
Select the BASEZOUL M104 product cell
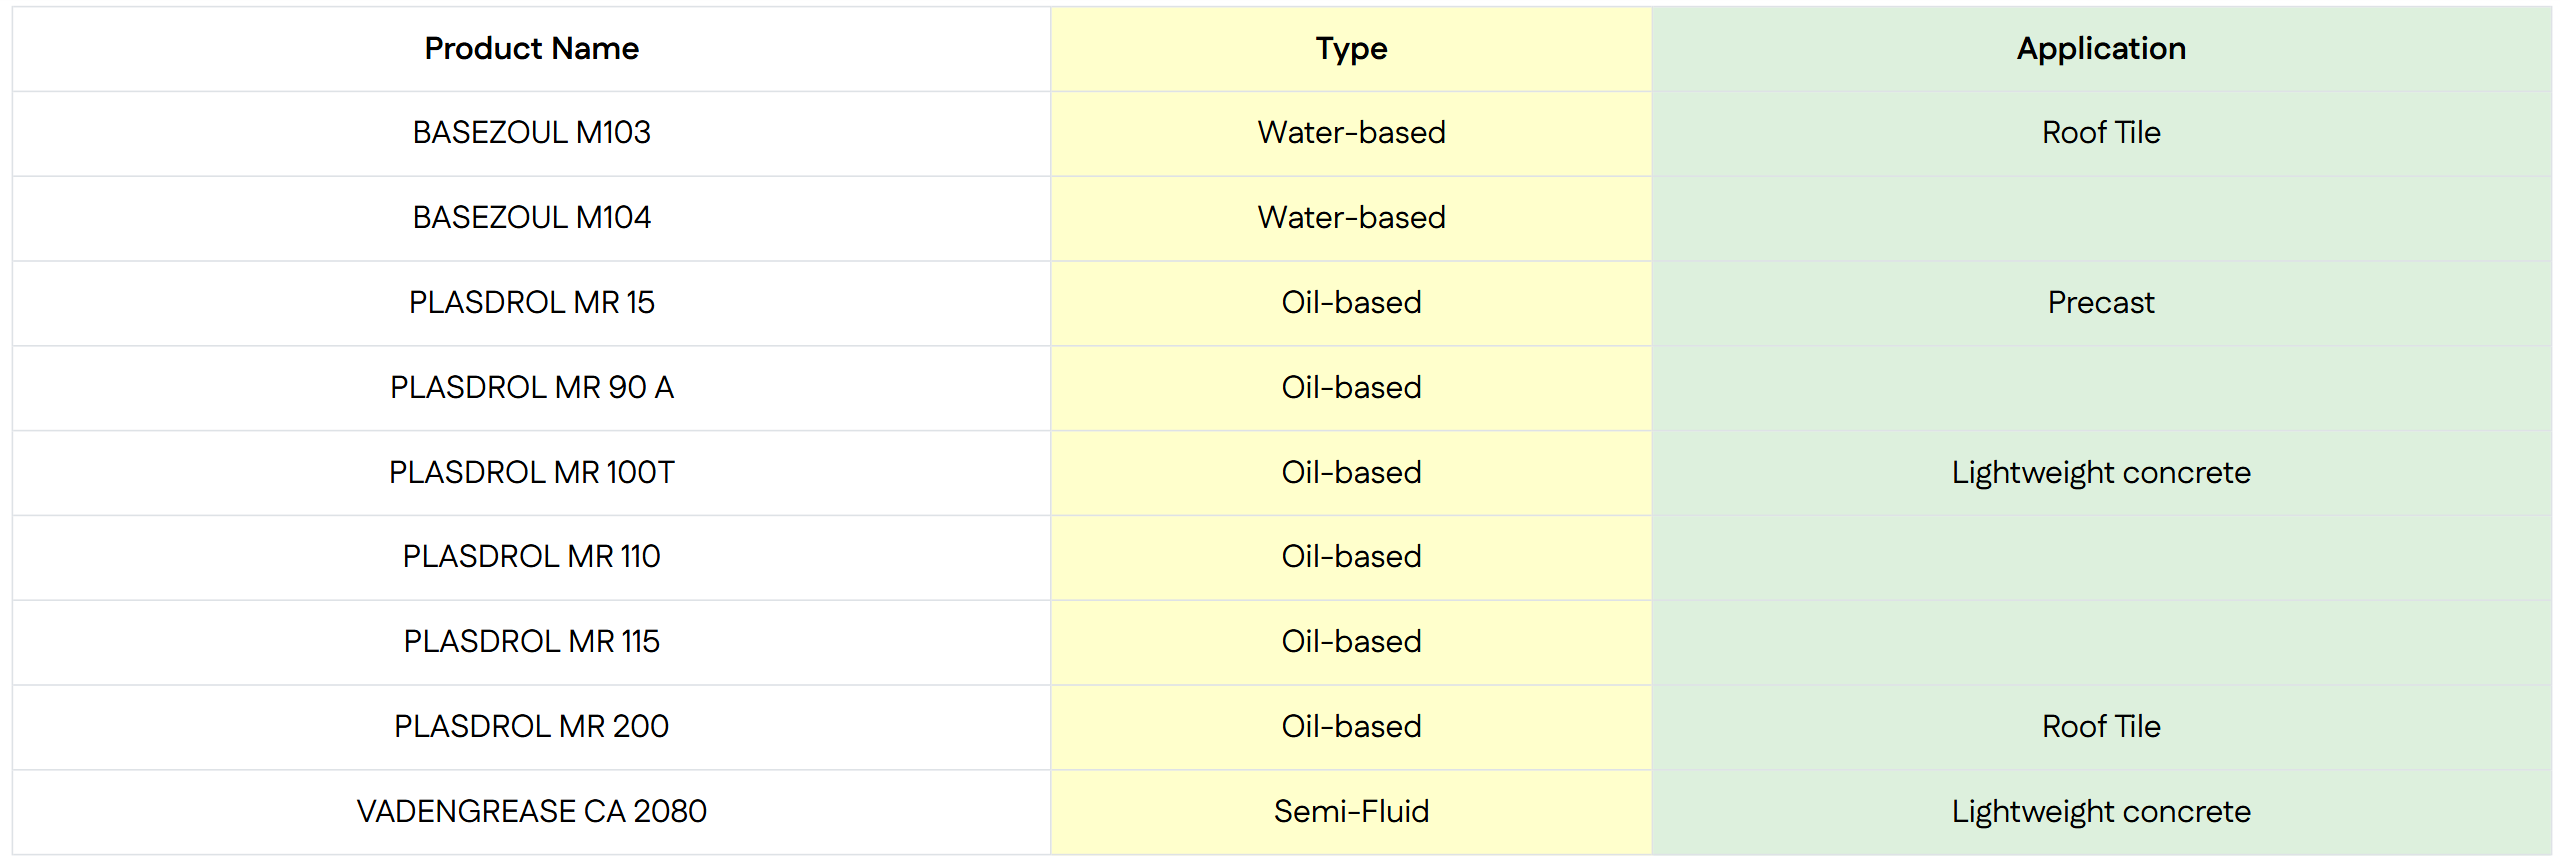coord(531,218)
